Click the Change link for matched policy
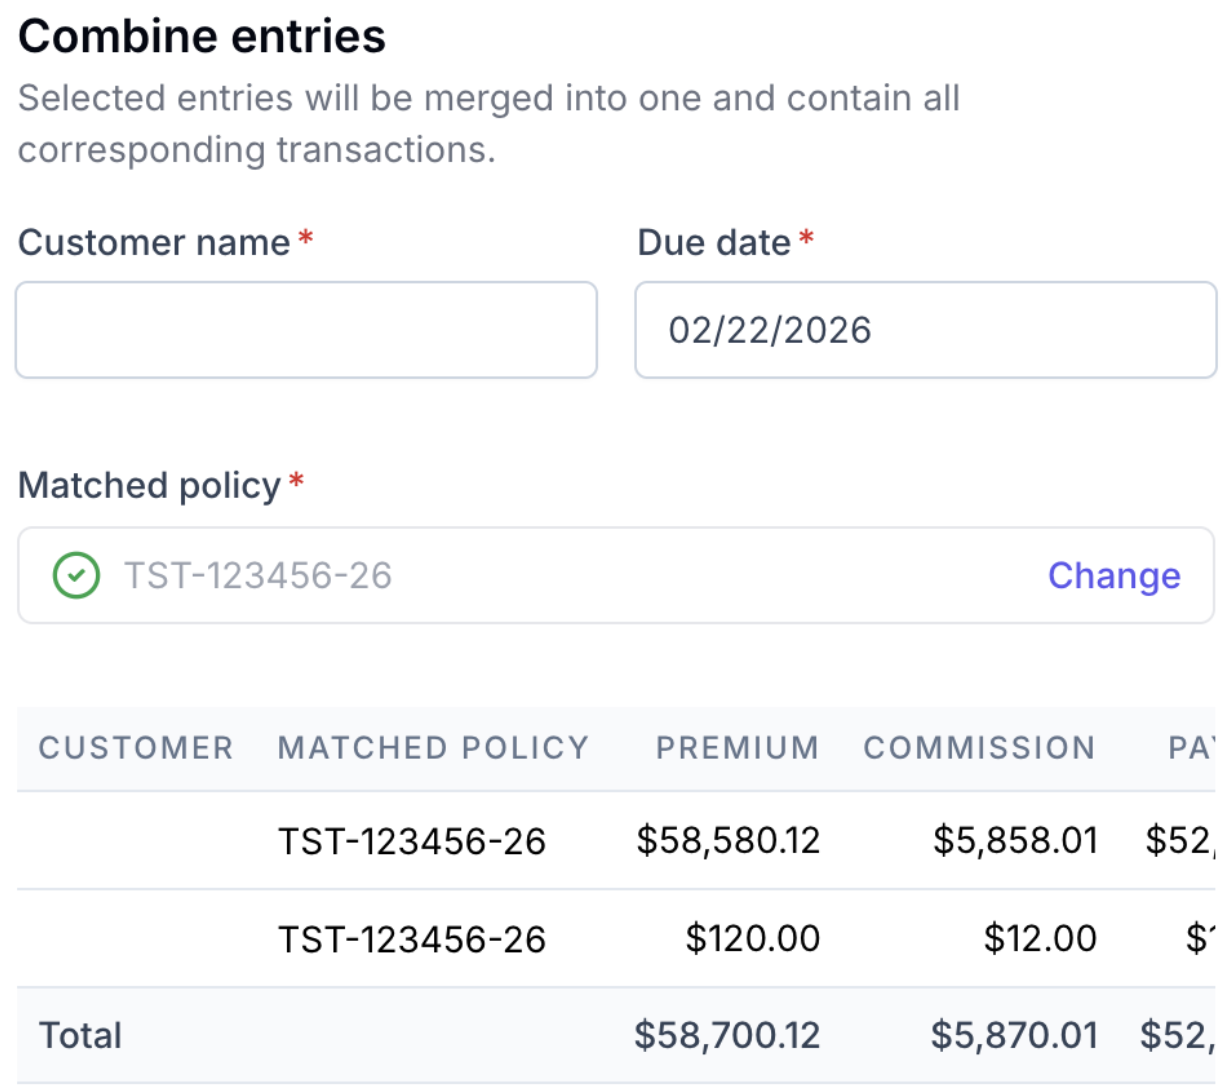 click(x=1114, y=576)
